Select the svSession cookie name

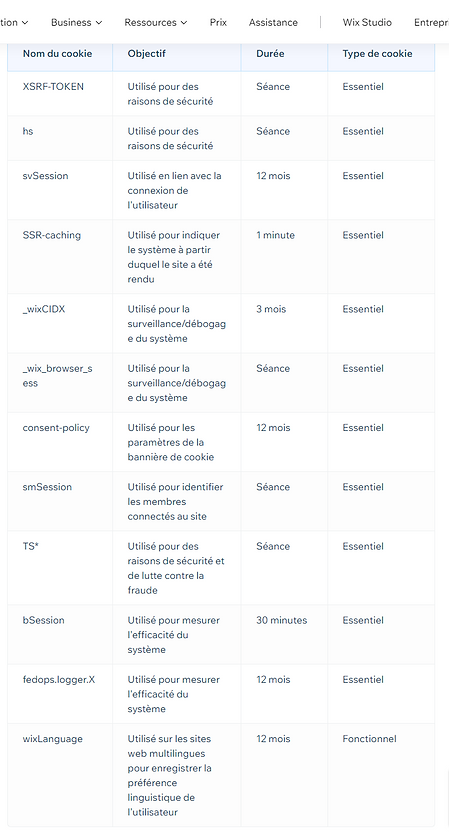[x=45, y=176]
